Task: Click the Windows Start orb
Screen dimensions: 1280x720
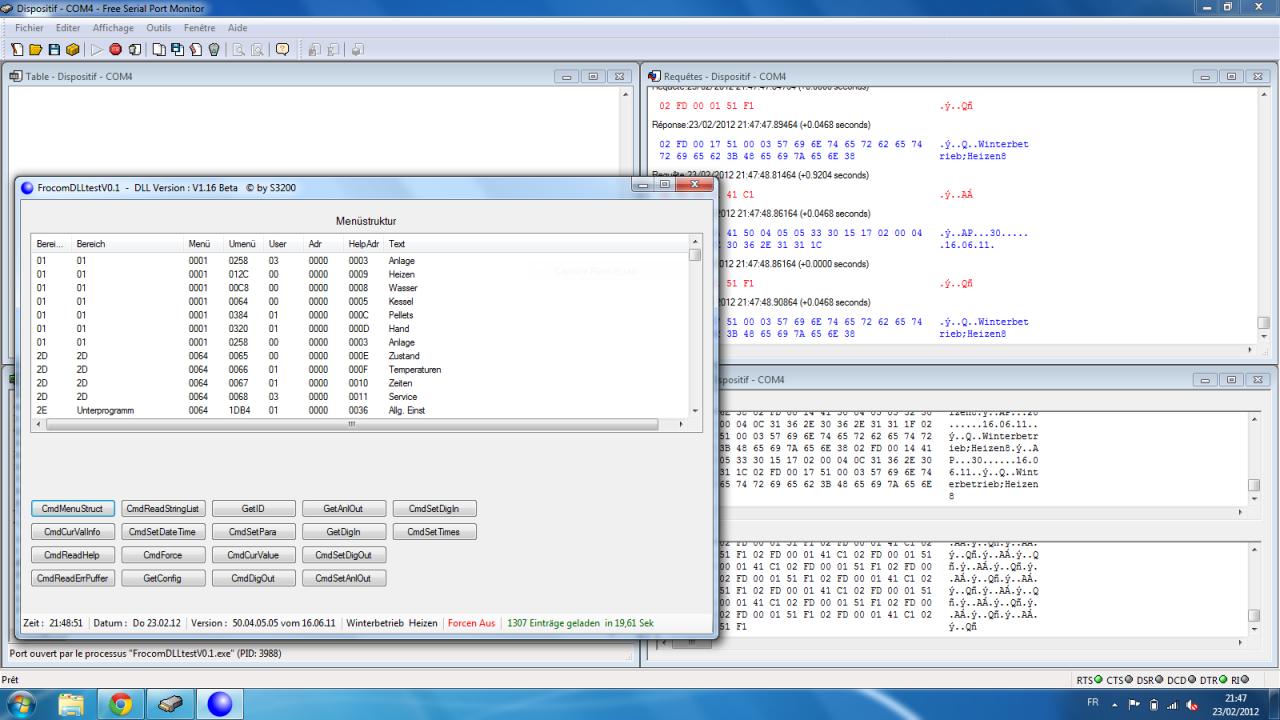Action: [22, 704]
